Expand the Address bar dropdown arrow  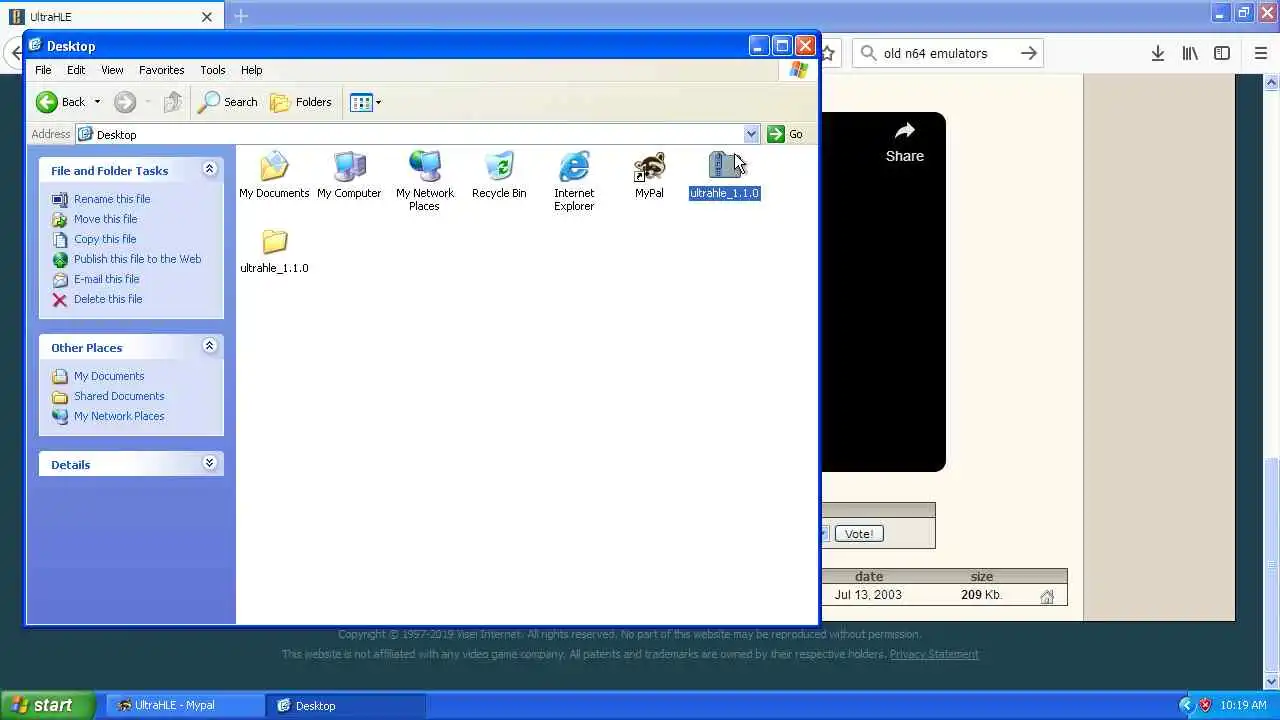coord(751,134)
